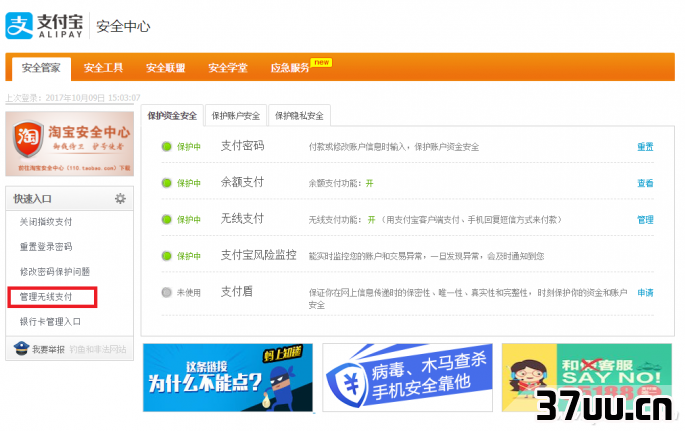Open the 客服 SAY NO banner
This screenshot has height=431, width=685.
[587, 378]
